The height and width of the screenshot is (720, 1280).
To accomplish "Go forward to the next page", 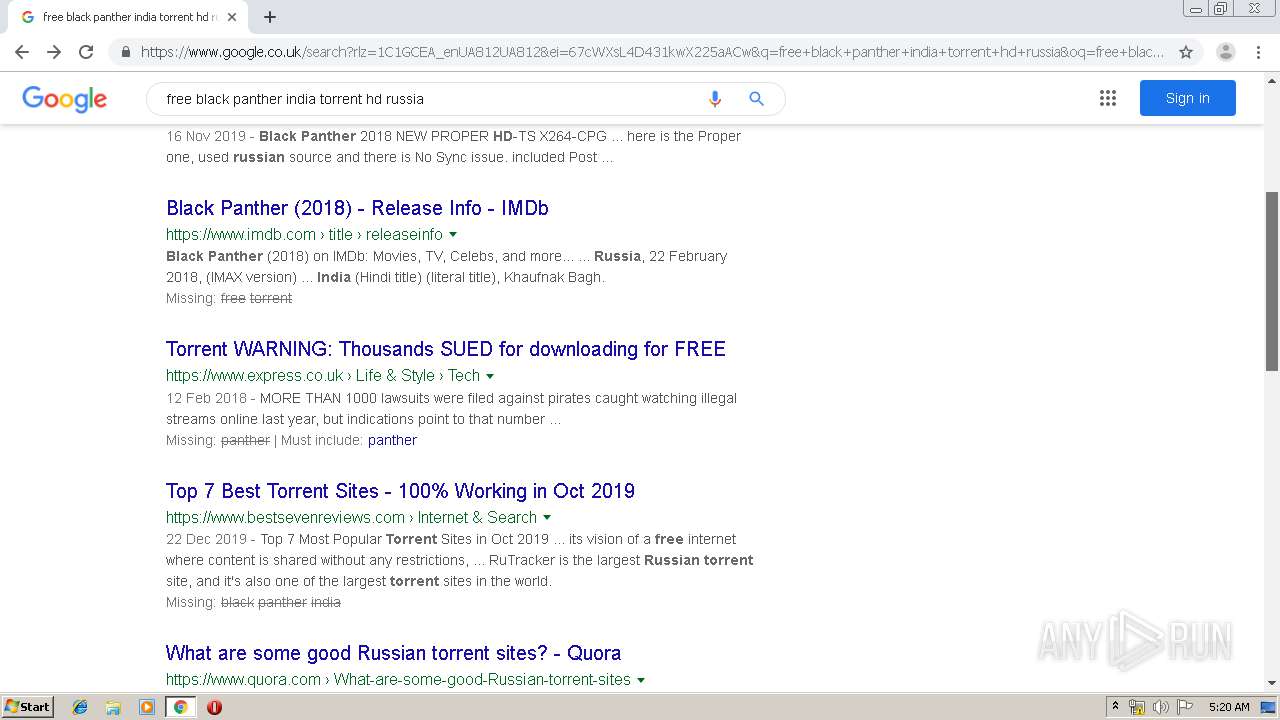I will coord(54,52).
